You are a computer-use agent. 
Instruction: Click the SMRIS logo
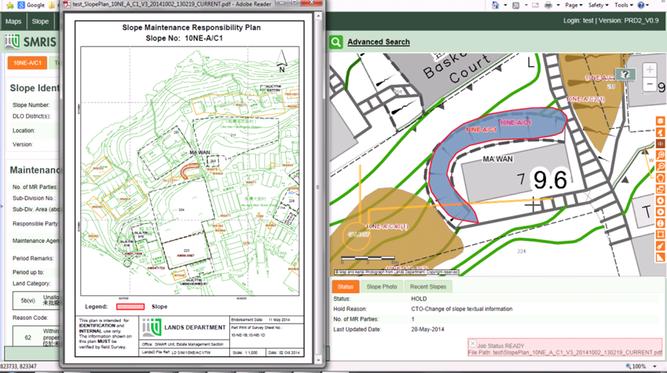[30, 42]
